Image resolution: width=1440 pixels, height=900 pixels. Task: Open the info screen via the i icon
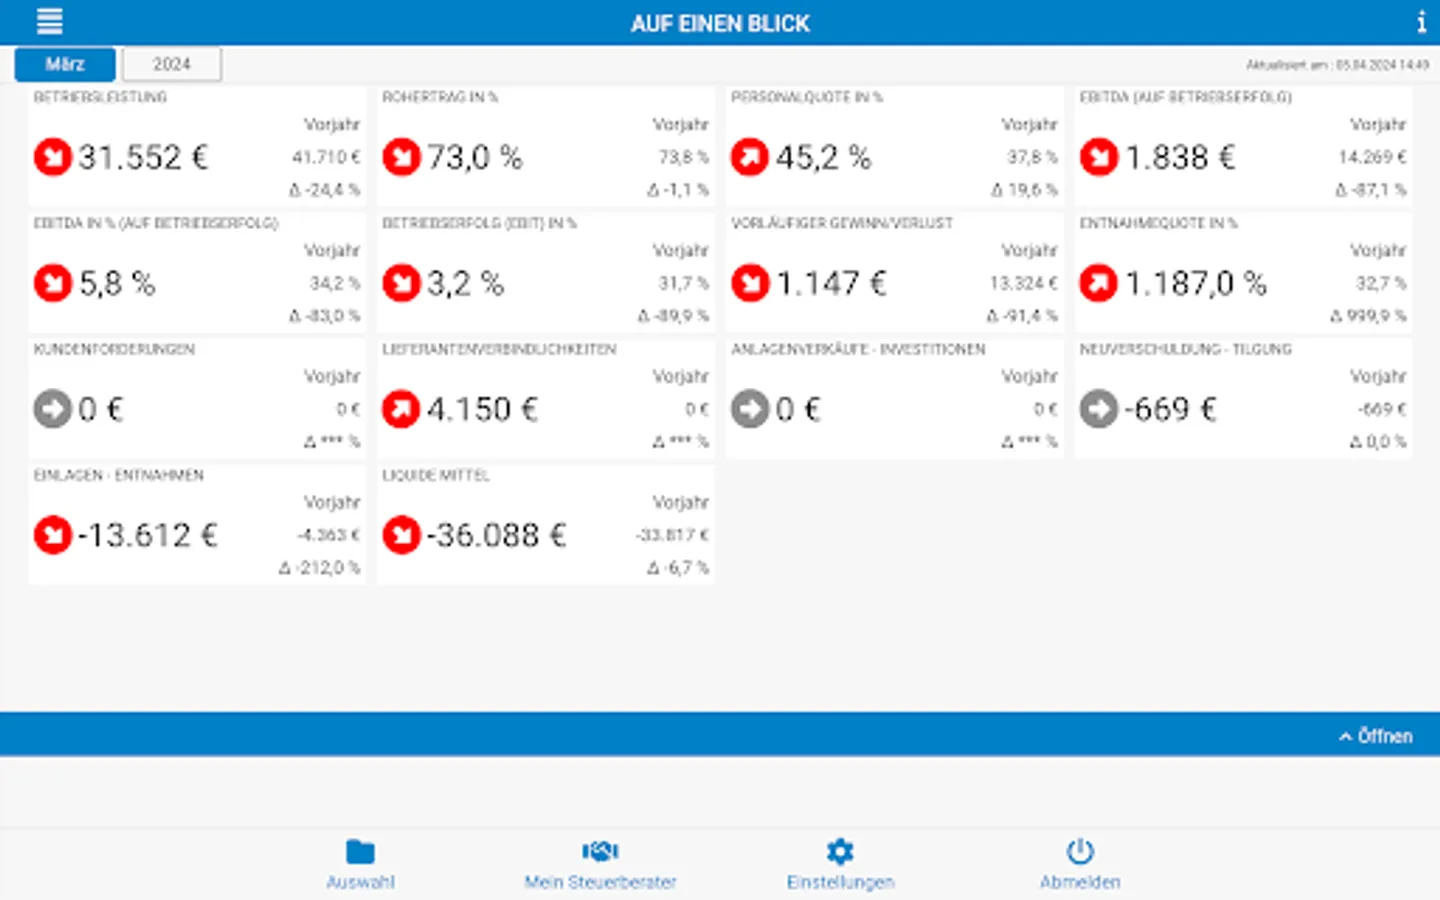tap(1421, 22)
